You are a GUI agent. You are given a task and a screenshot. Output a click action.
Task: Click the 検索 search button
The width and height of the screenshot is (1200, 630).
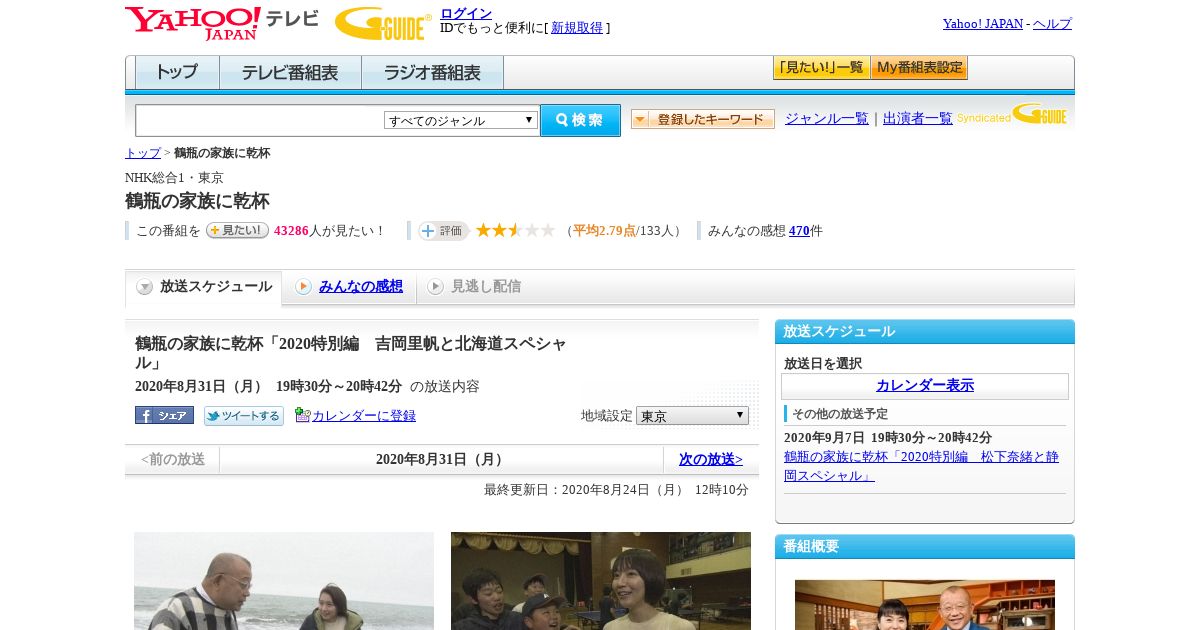tap(580, 120)
